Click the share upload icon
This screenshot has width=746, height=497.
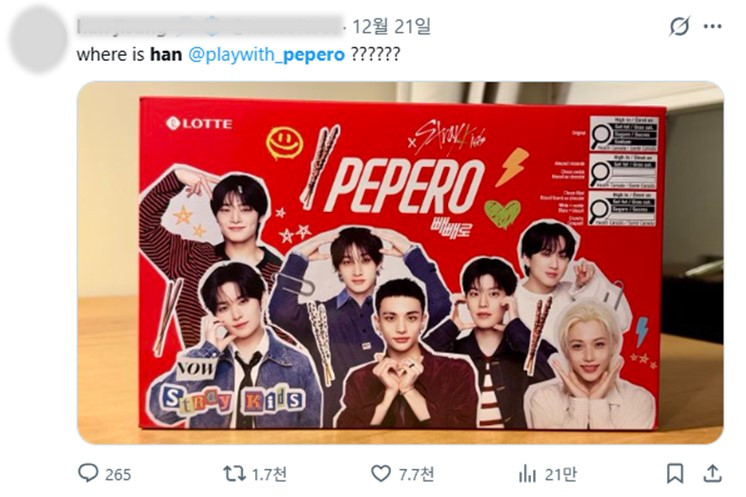712,474
